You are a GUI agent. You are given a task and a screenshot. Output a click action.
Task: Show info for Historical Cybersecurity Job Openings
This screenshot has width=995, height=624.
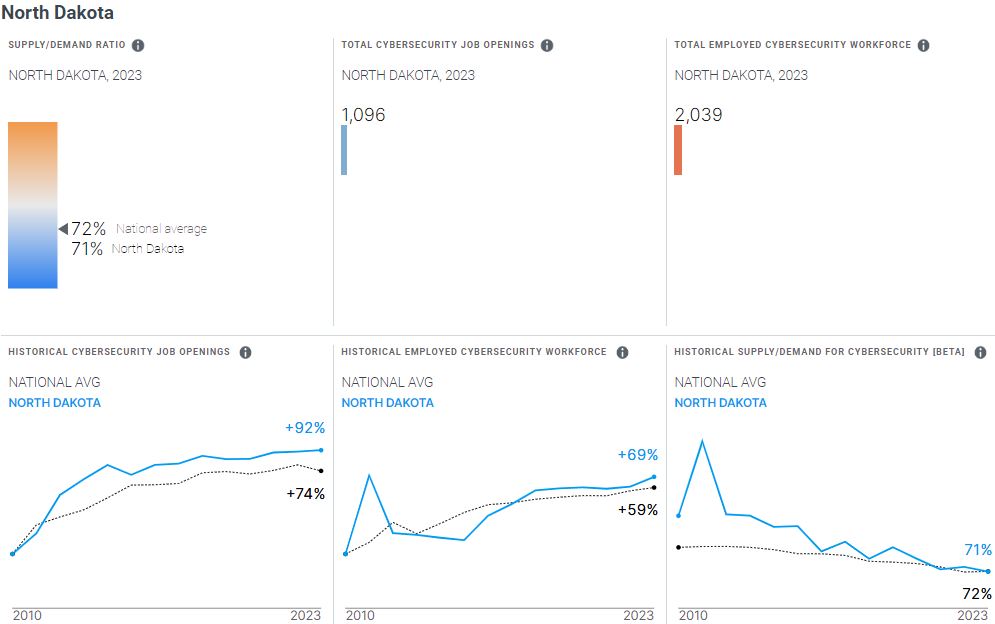point(245,353)
